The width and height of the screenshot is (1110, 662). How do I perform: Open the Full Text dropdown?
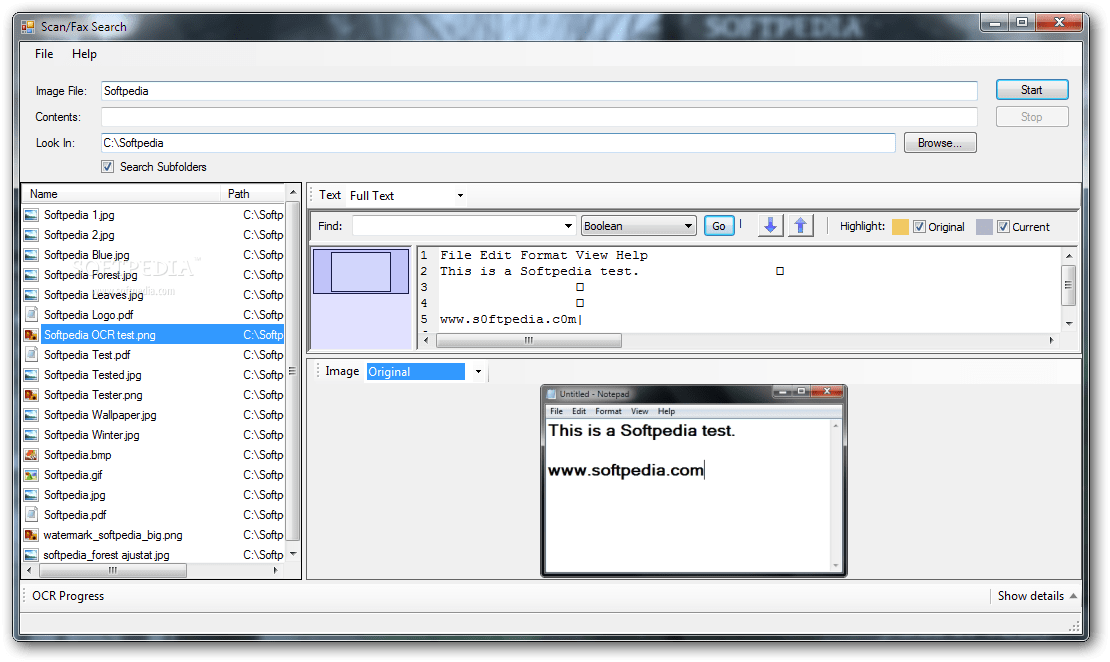click(x=460, y=195)
